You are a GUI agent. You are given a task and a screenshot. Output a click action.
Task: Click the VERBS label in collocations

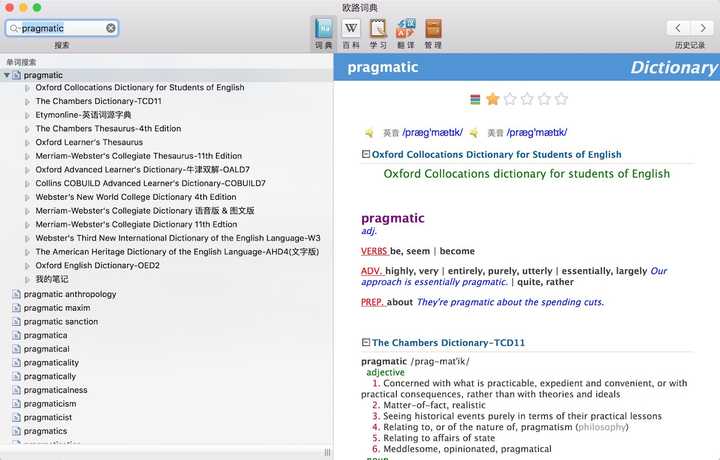point(374,252)
